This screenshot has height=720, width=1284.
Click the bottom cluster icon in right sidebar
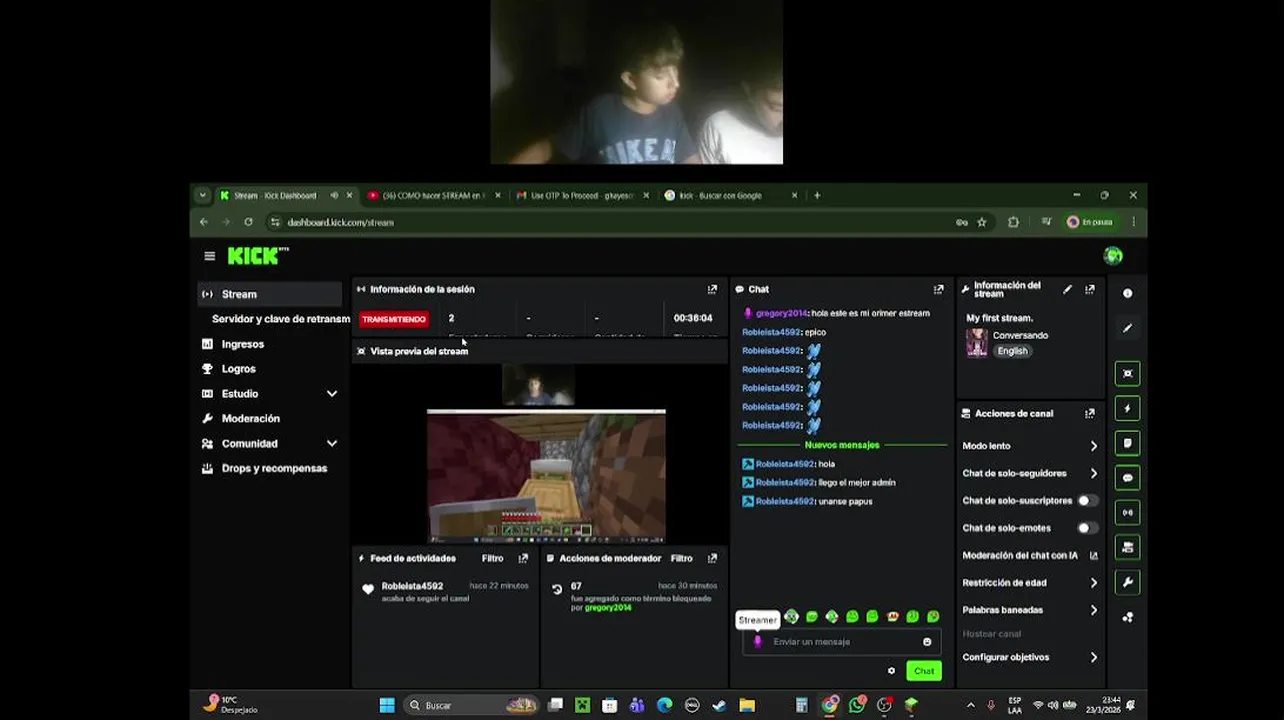click(1127, 617)
